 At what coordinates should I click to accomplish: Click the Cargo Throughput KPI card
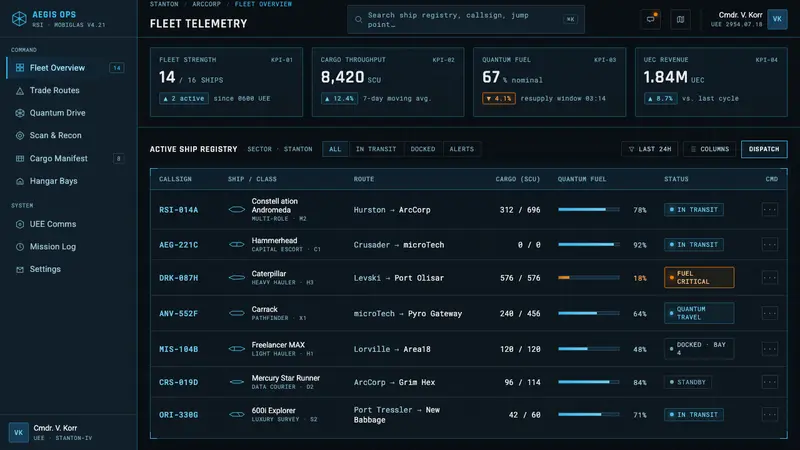coord(388,82)
